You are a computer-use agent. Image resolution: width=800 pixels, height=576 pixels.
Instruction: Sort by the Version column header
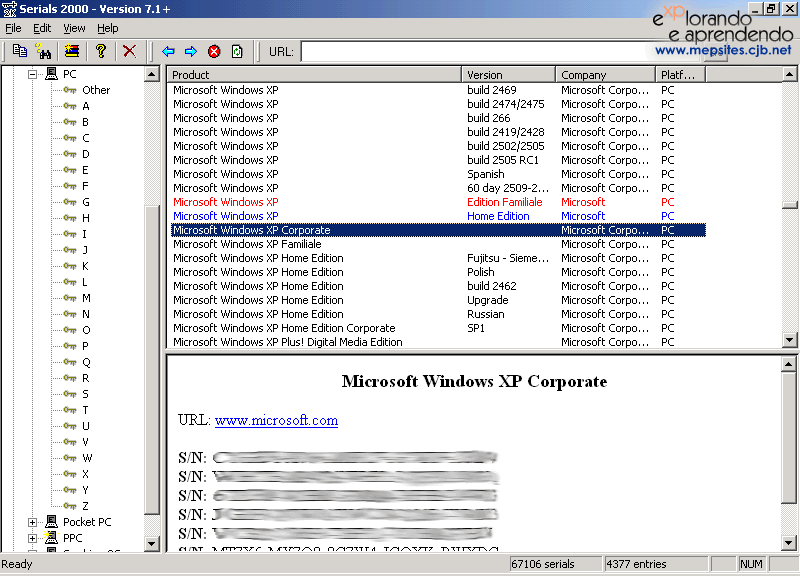508,74
